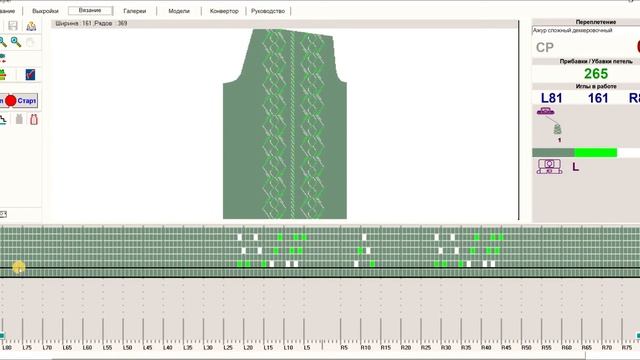The image size is (640, 360).
Task: Click the green progress bar
Action: point(596,153)
